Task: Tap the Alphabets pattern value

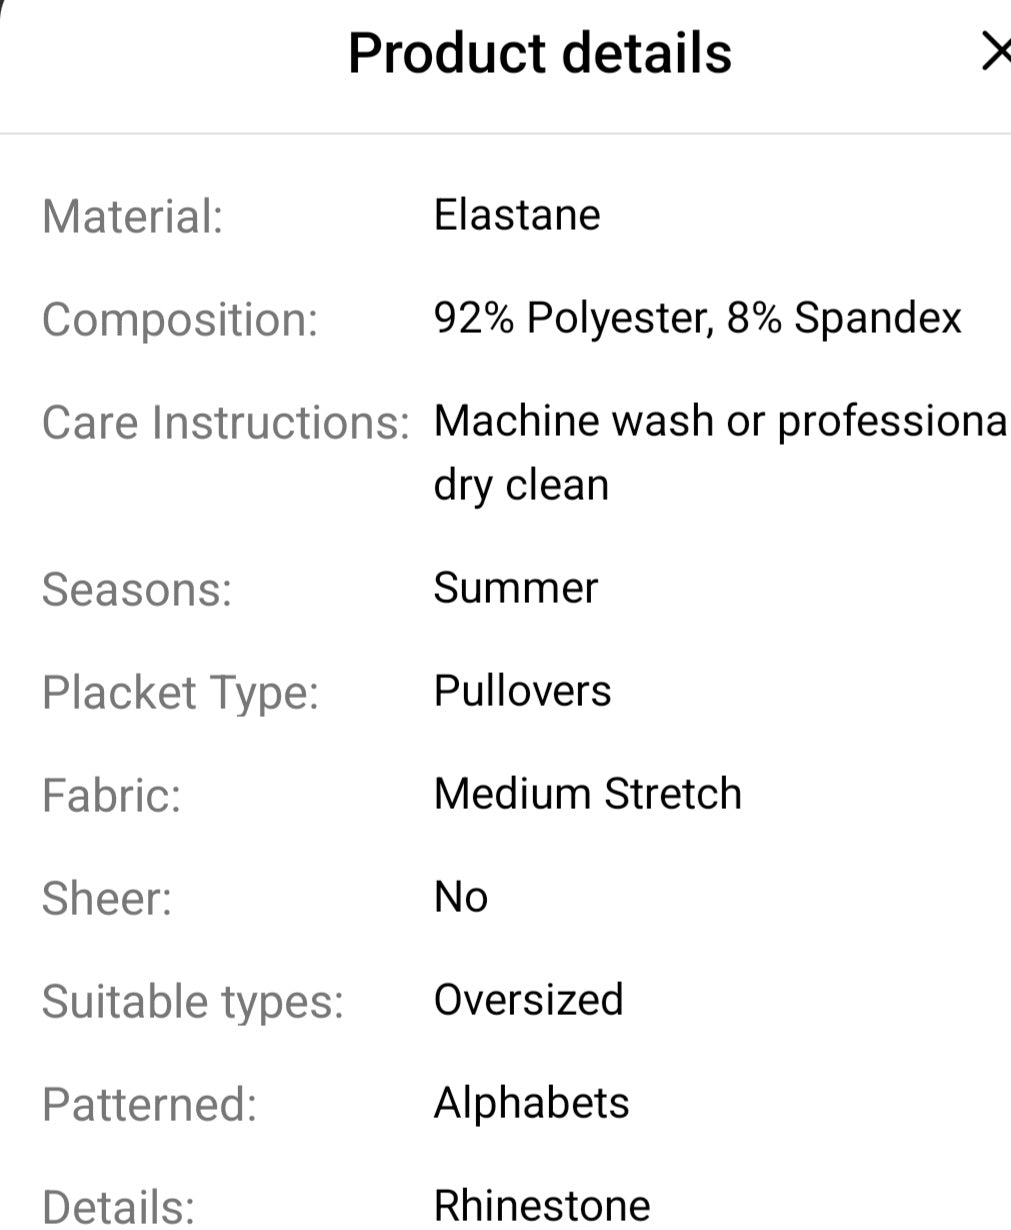Action: click(531, 1103)
